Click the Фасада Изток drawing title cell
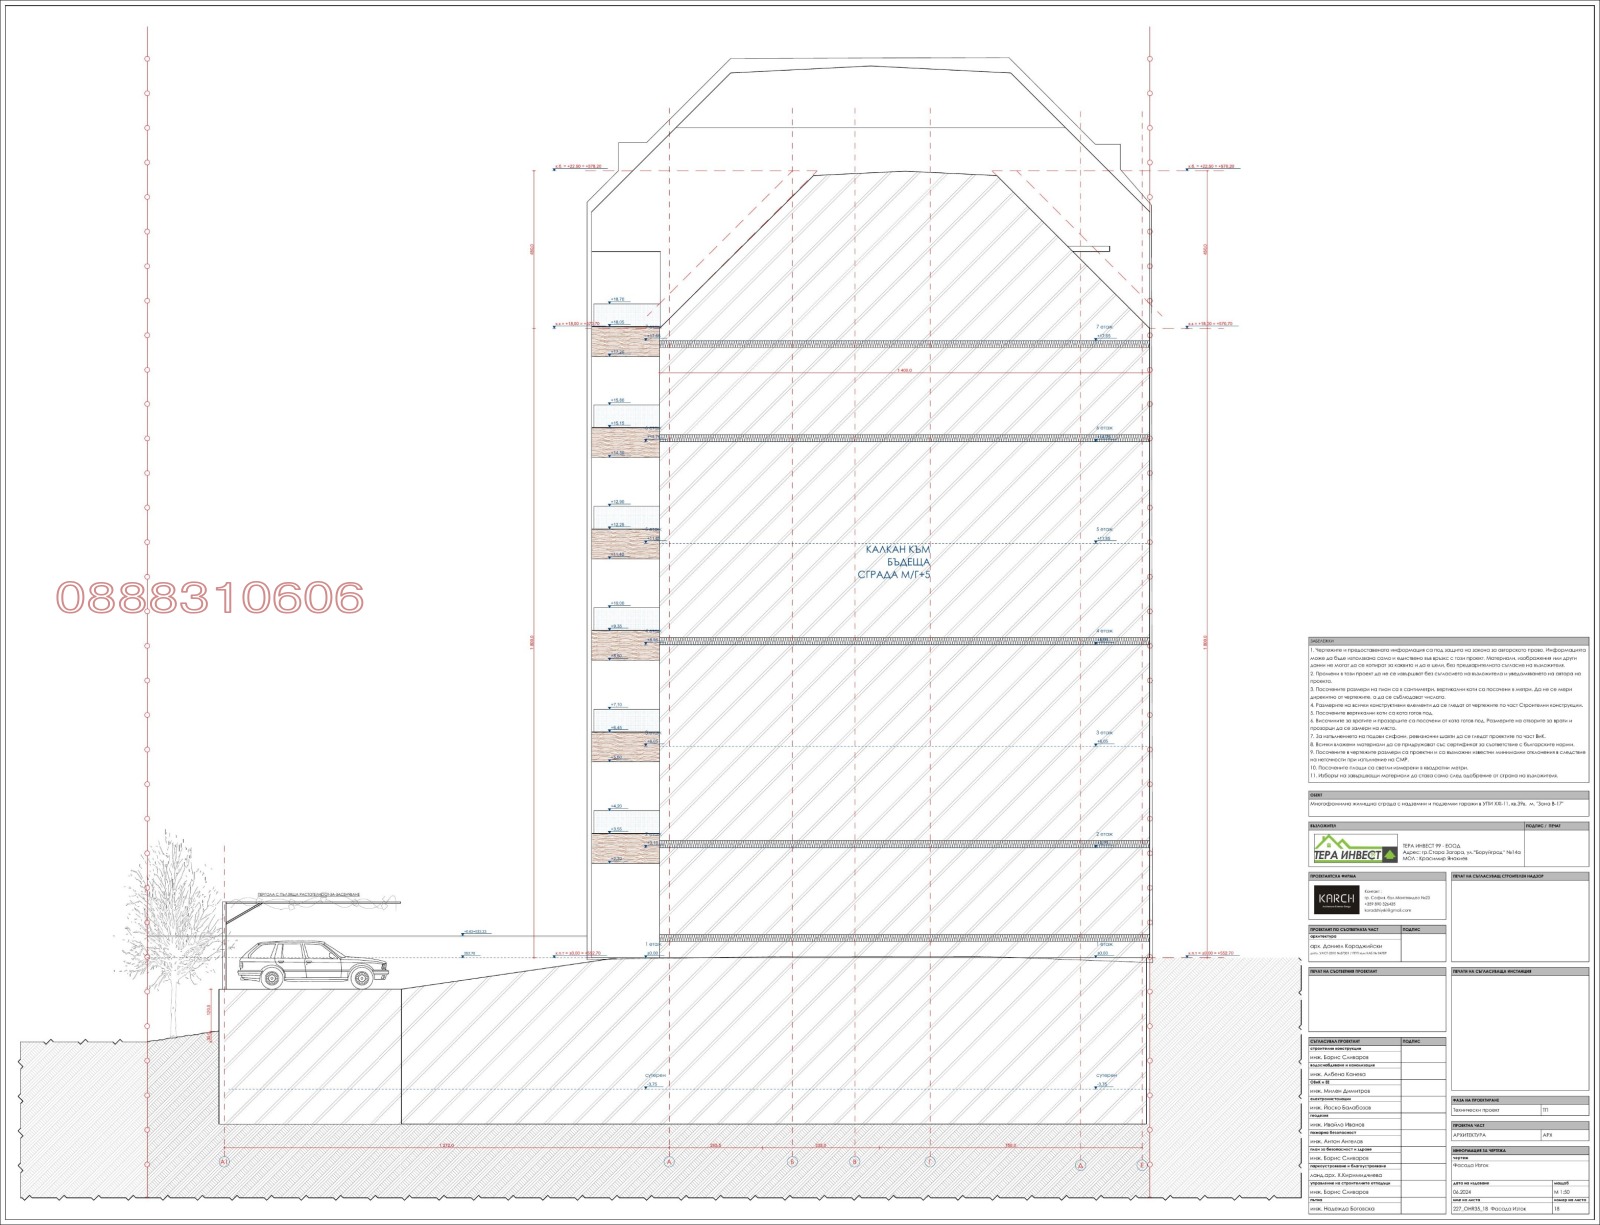The height and width of the screenshot is (1225, 1600). pyautogui.click(x=1519, y=1171)
